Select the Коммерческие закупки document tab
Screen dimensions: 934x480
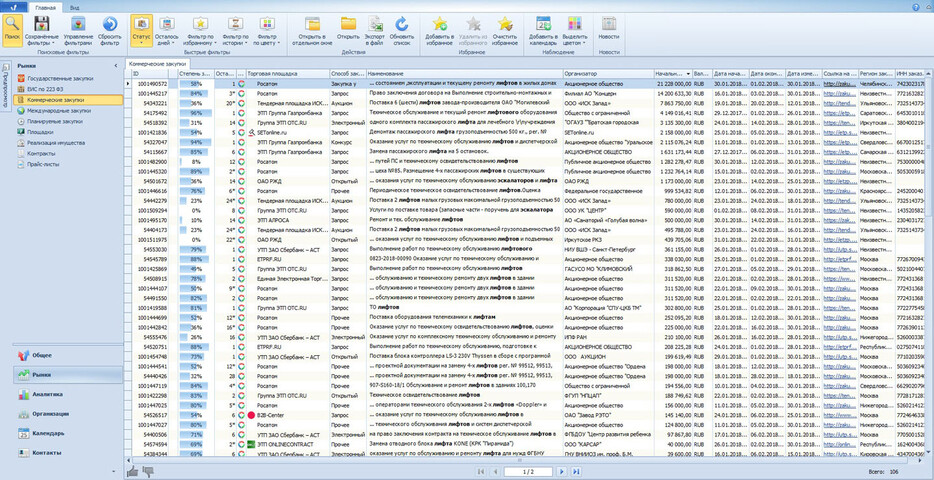[x=158, y=64]
